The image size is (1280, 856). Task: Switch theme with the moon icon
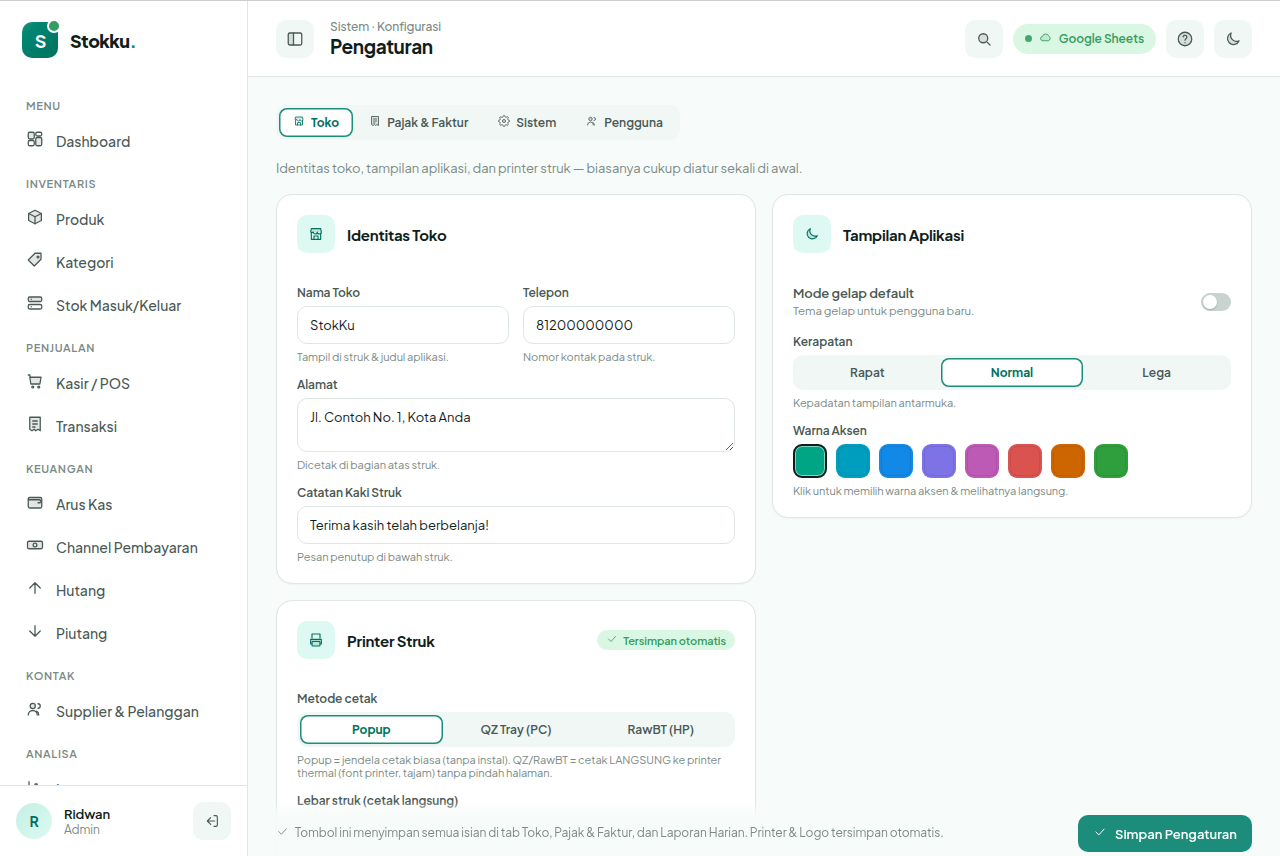coord(1233,39)
